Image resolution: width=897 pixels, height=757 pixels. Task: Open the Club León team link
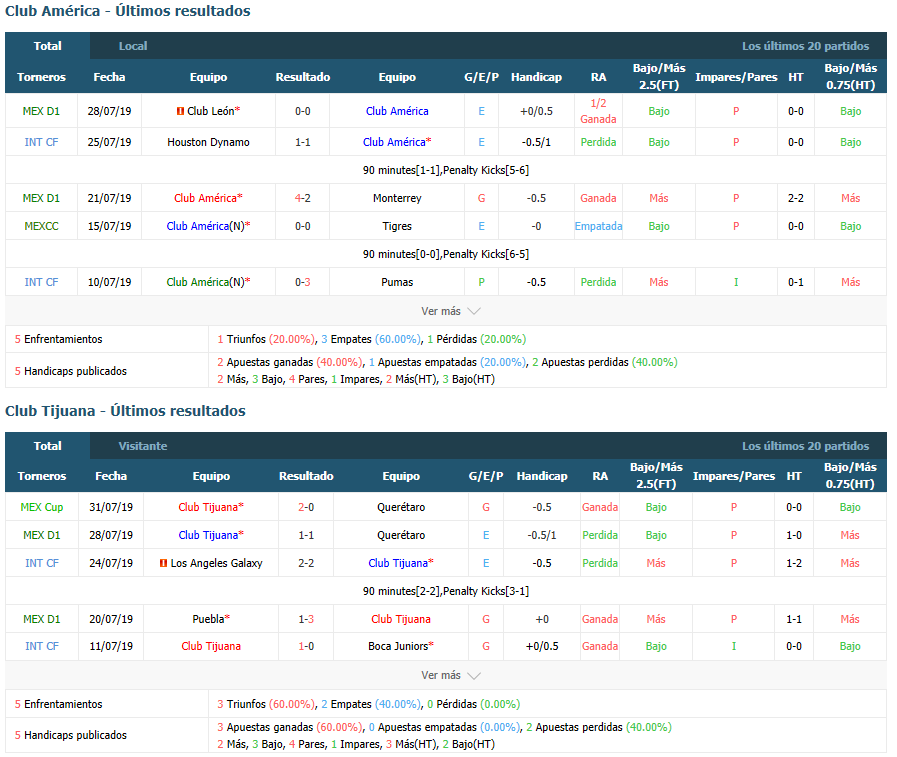[x=211, y=111]
